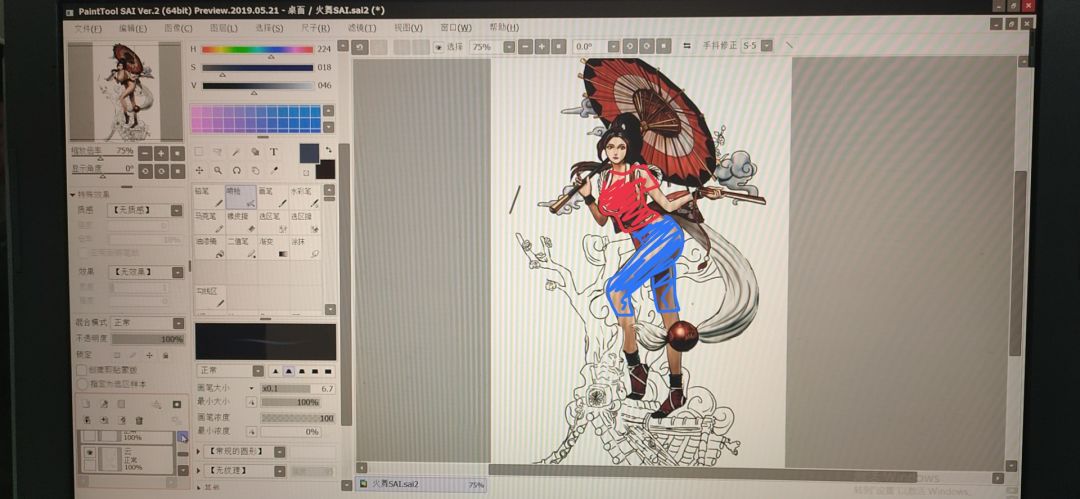Click the flip horizontal icon in toolbar
Screen dimensions: 1080x499
coord(687,47)
